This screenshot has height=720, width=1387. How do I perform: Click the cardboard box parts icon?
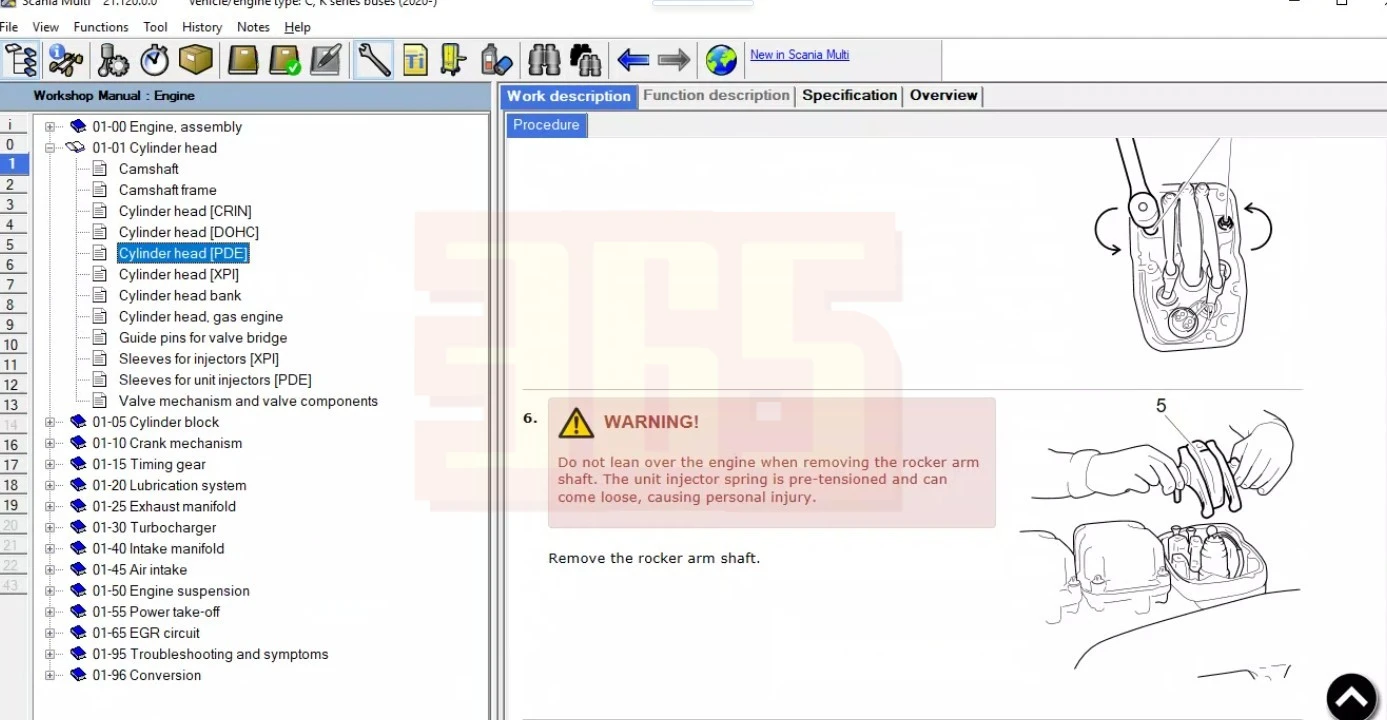click(x=196, y=60)
